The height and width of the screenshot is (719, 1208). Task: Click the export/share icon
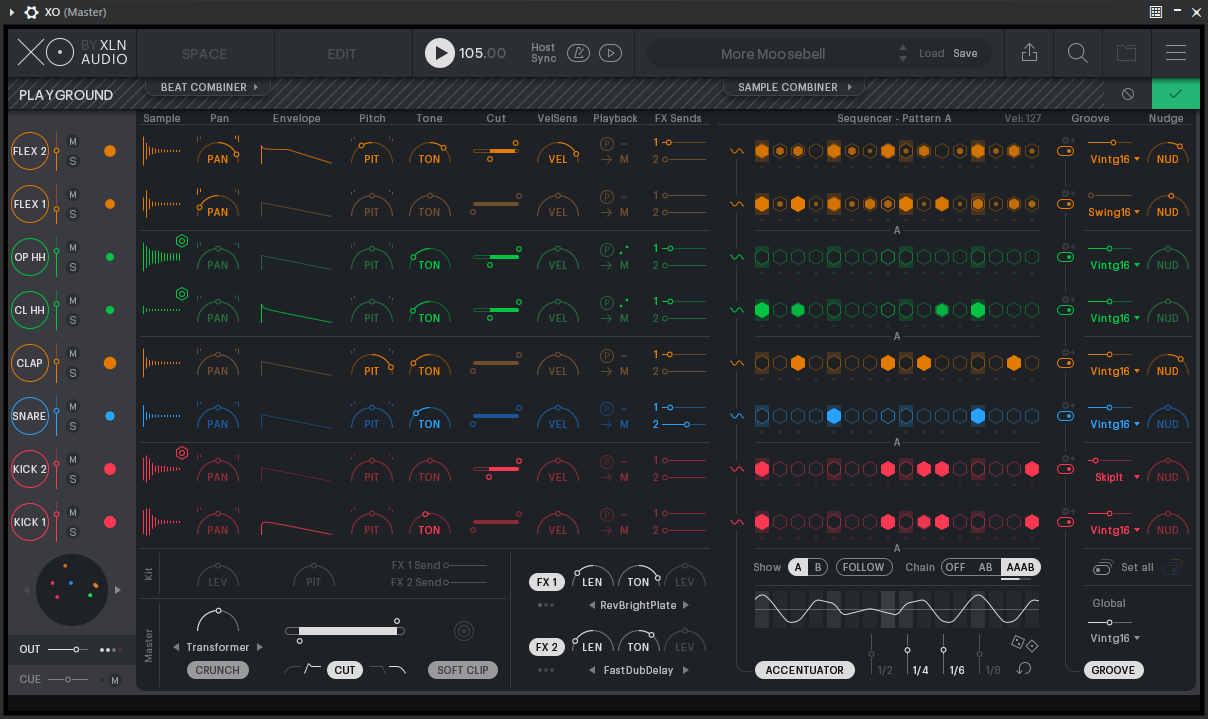[x=1029, y=53]
